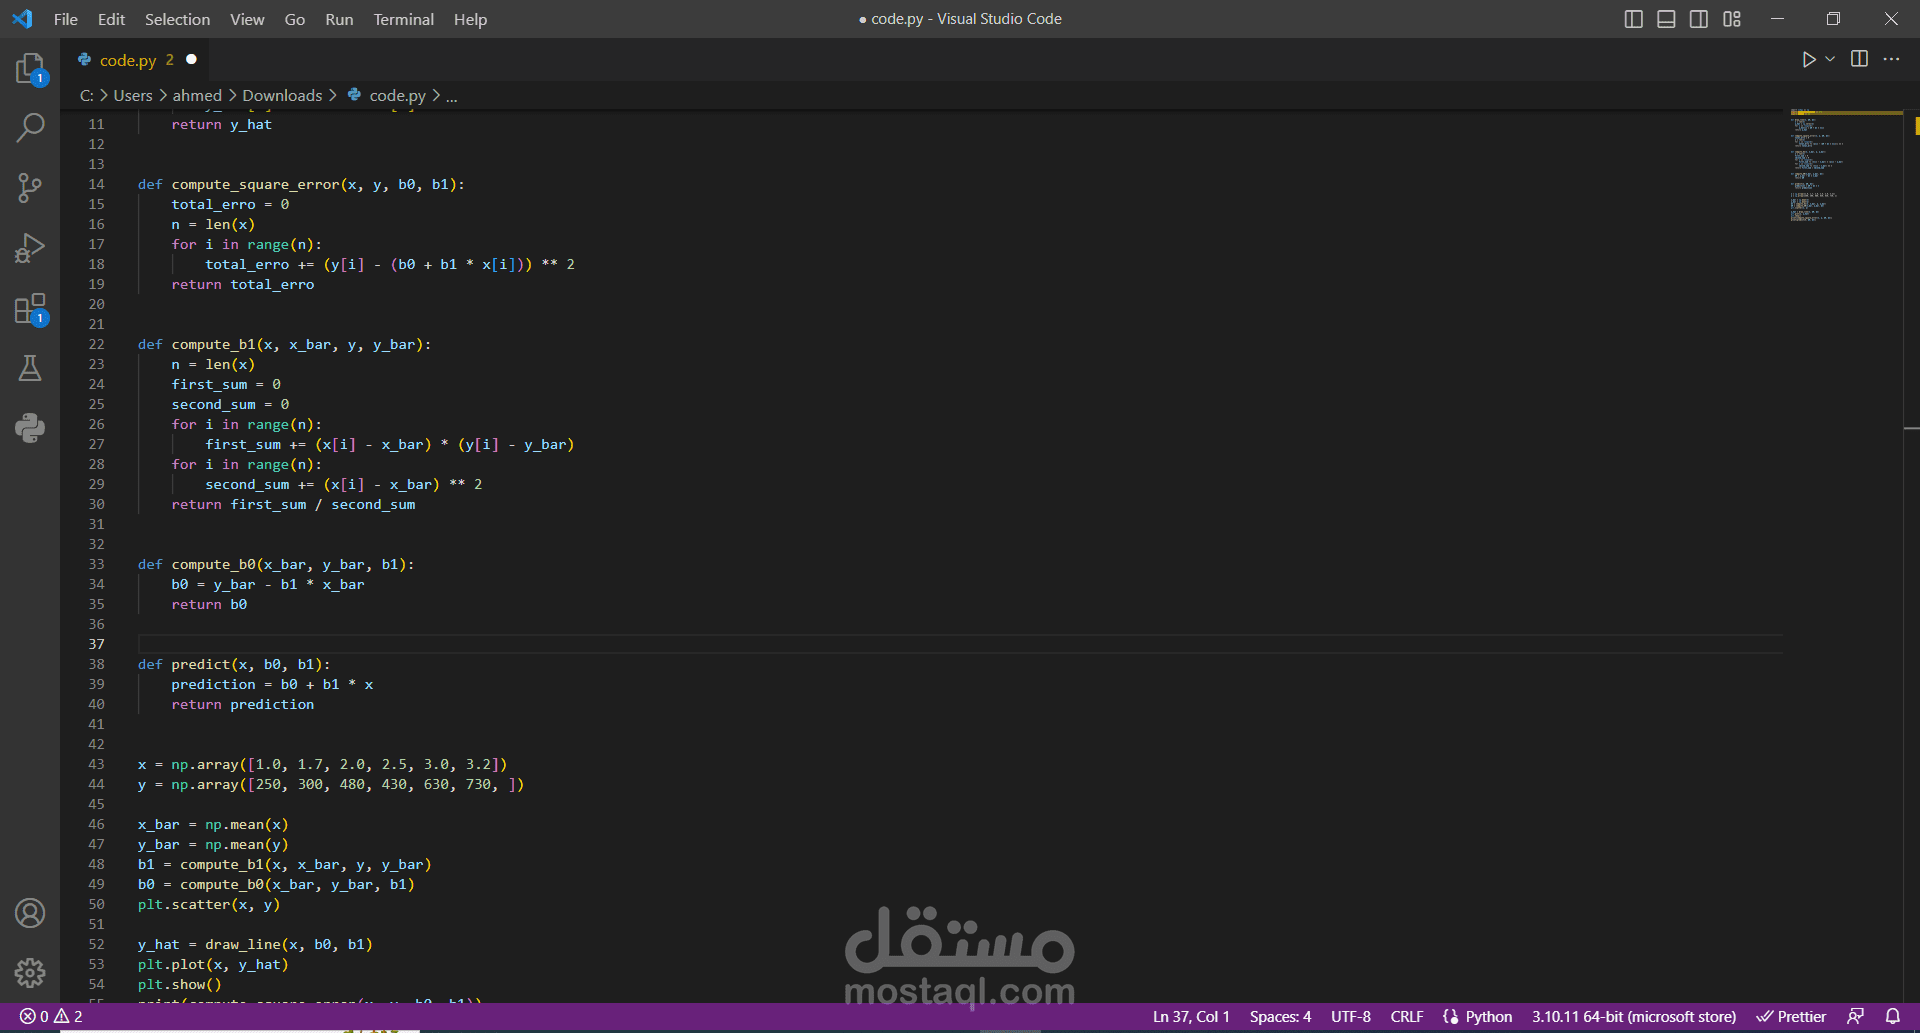1920x1033 pixels.
Task: Click the Prettier status bar button
Action: coord(1792,1017)
